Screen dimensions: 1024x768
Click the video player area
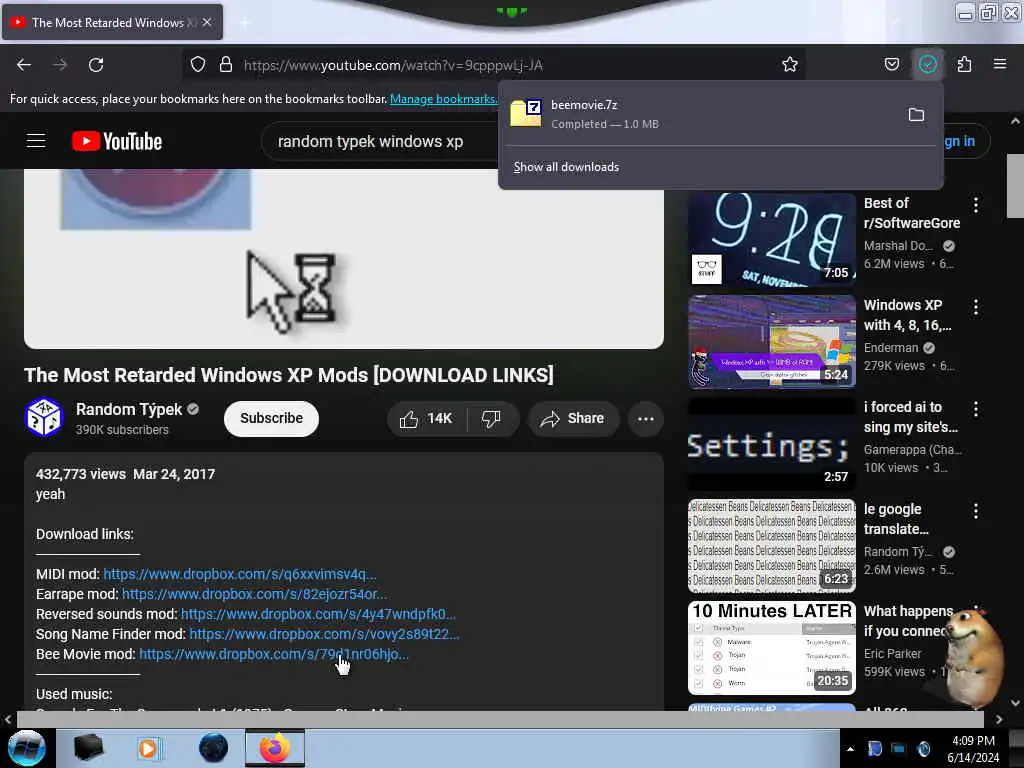click(x=344, y=259)
